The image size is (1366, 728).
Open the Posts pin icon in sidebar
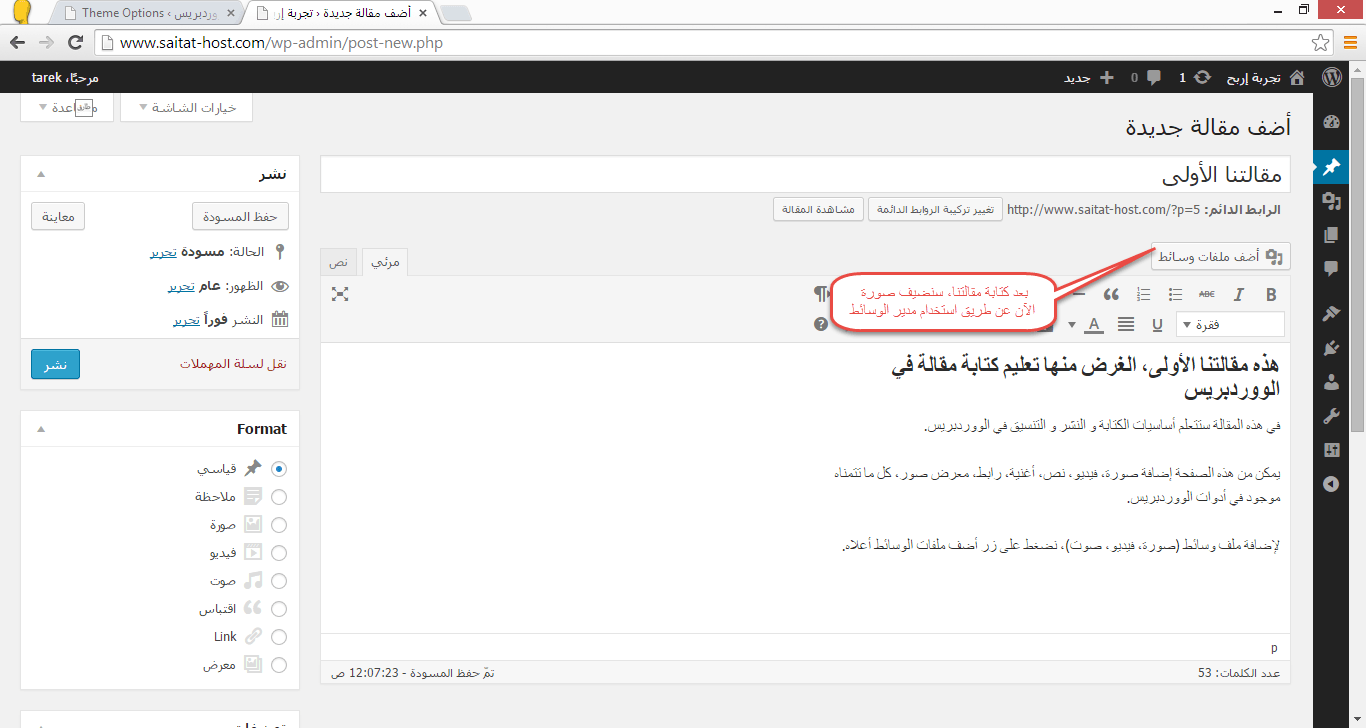pos(1331,167)
